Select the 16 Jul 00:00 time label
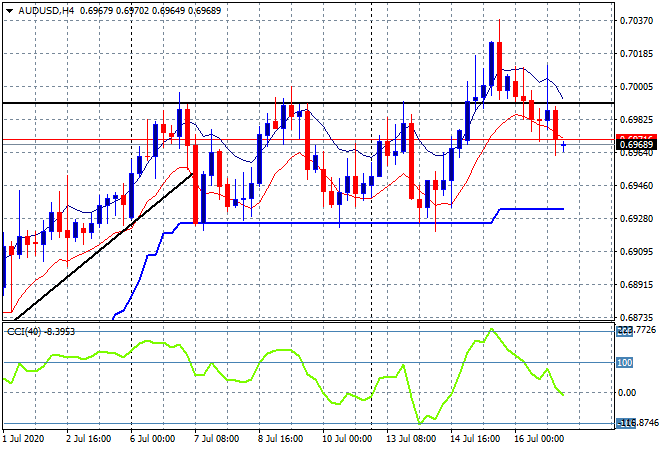The height and width of the screenshot is (450, 660). pyautogui.click(x=539, y=439)
